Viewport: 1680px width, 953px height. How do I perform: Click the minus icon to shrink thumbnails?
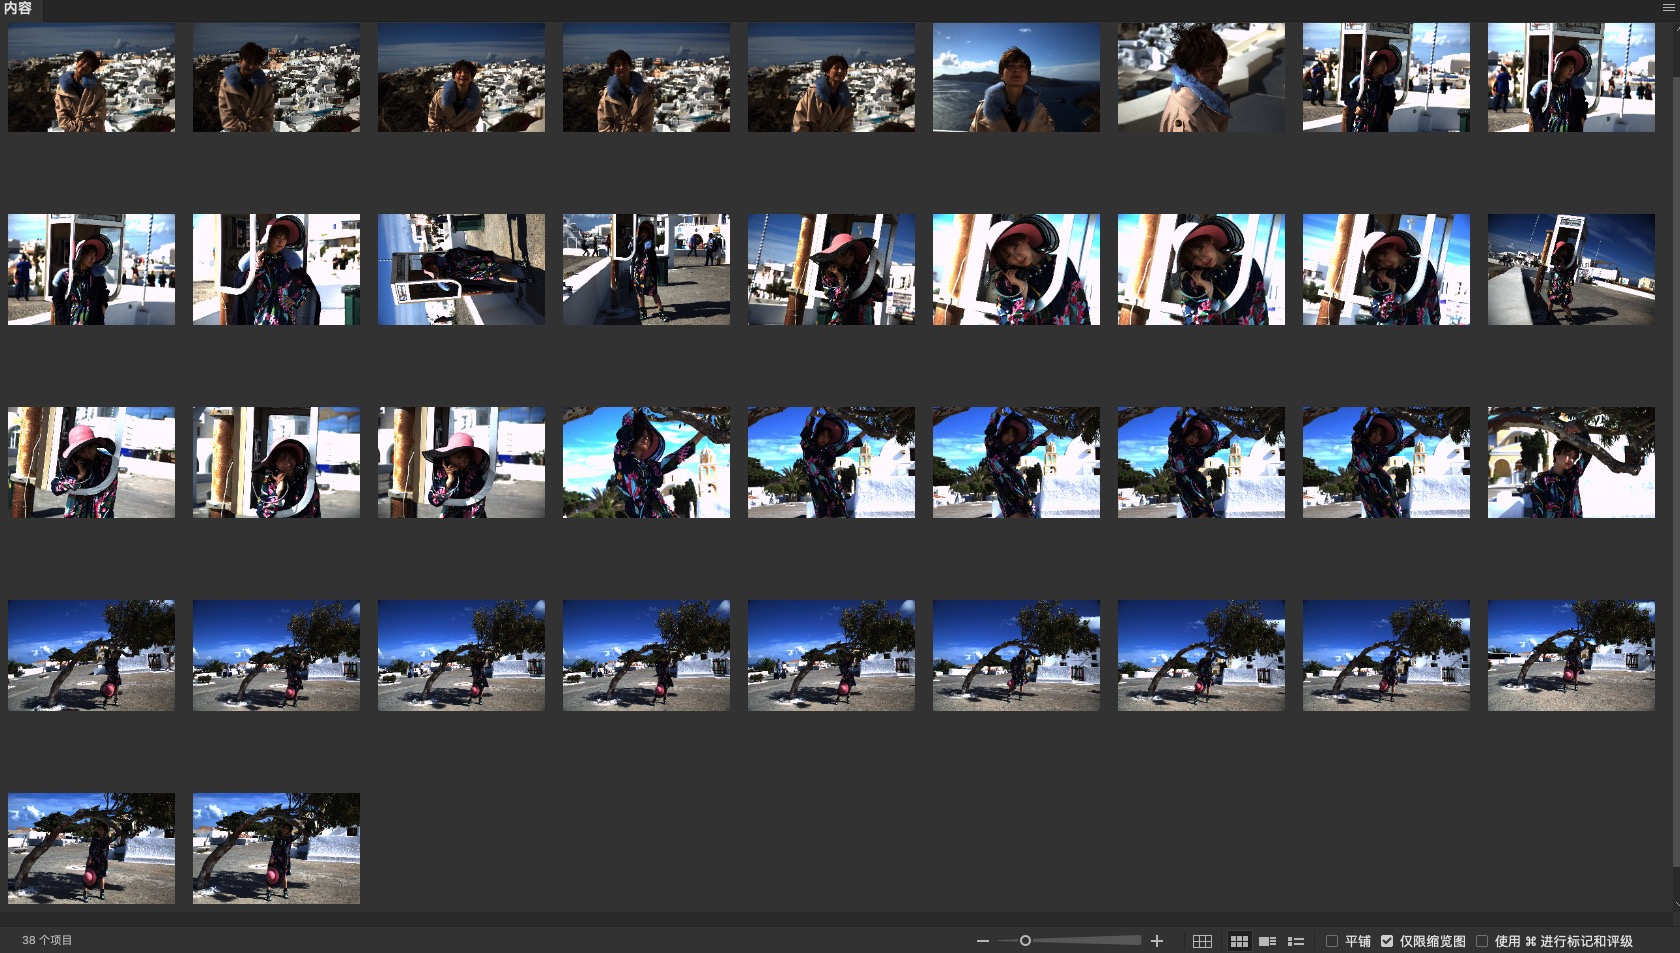983,941
